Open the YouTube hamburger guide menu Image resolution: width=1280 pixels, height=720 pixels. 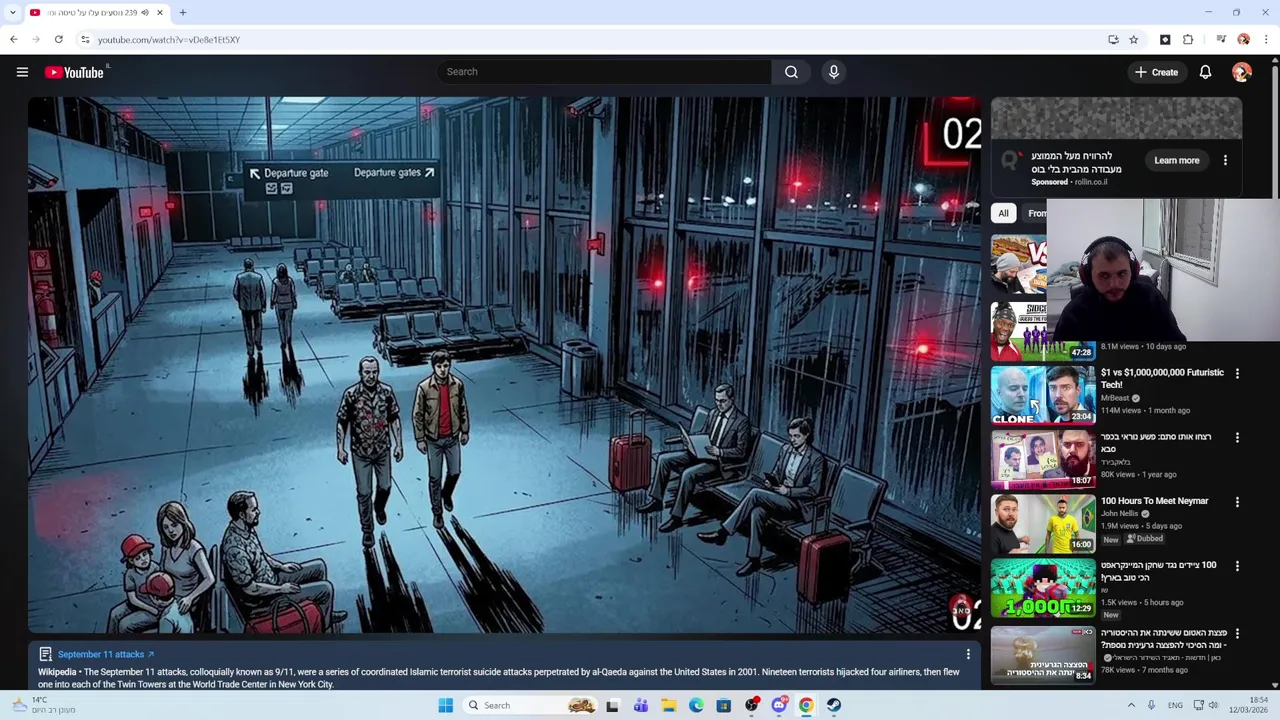tap(22, 72)
